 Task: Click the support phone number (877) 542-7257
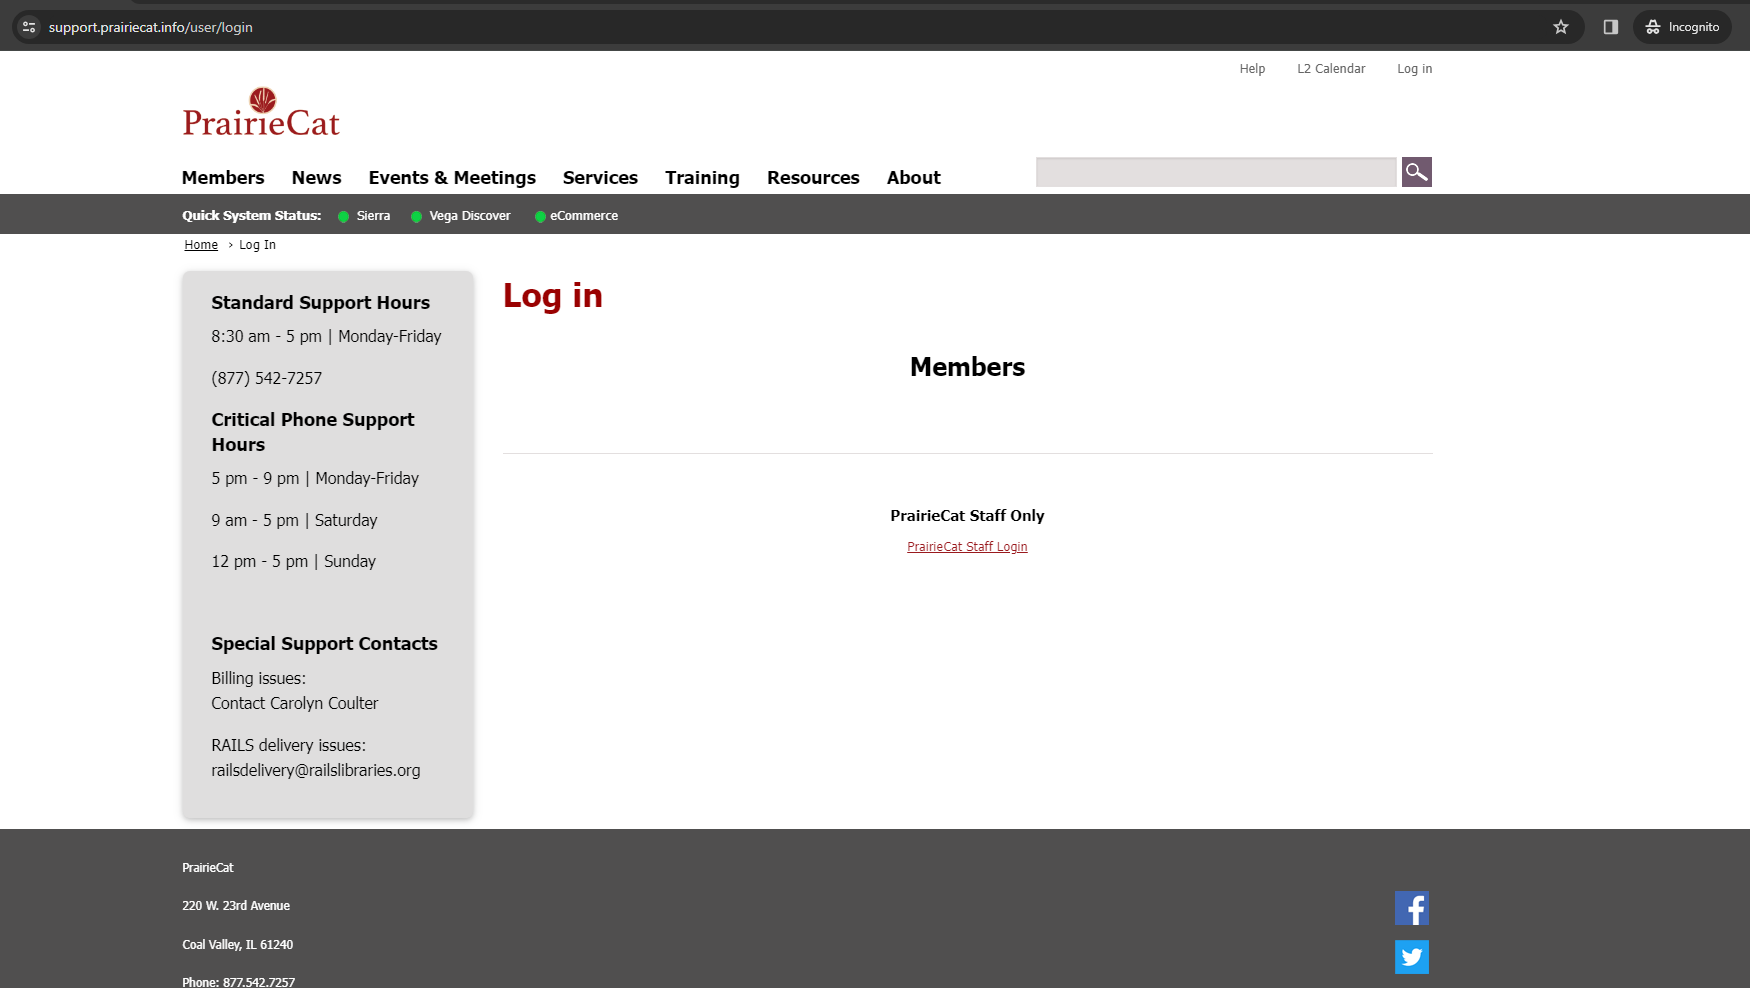point(267,378)
